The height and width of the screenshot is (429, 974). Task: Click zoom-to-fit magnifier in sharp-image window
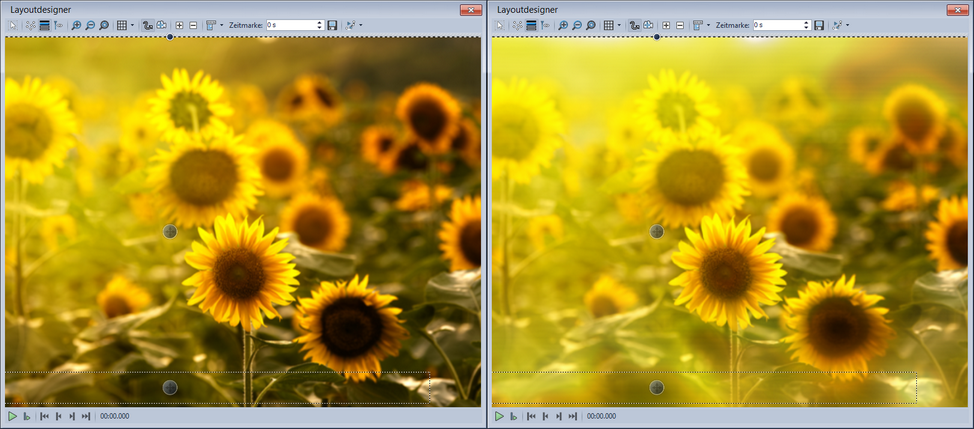[104, 25]
